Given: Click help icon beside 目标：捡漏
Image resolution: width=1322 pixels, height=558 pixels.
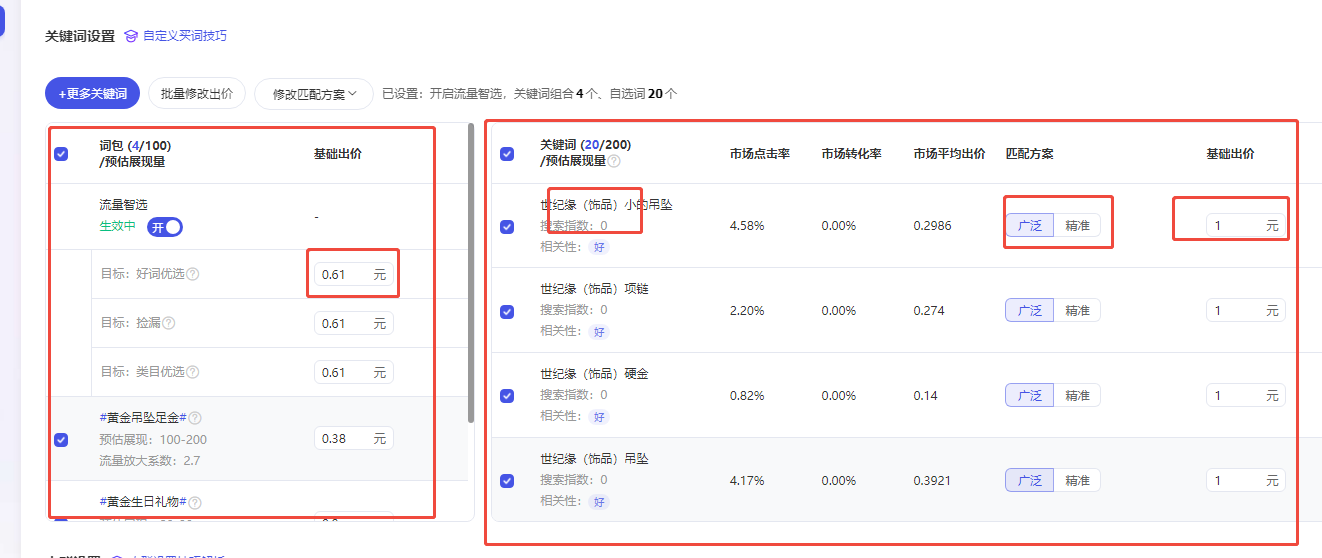Looking at the screenshot, I should point(169,323).
